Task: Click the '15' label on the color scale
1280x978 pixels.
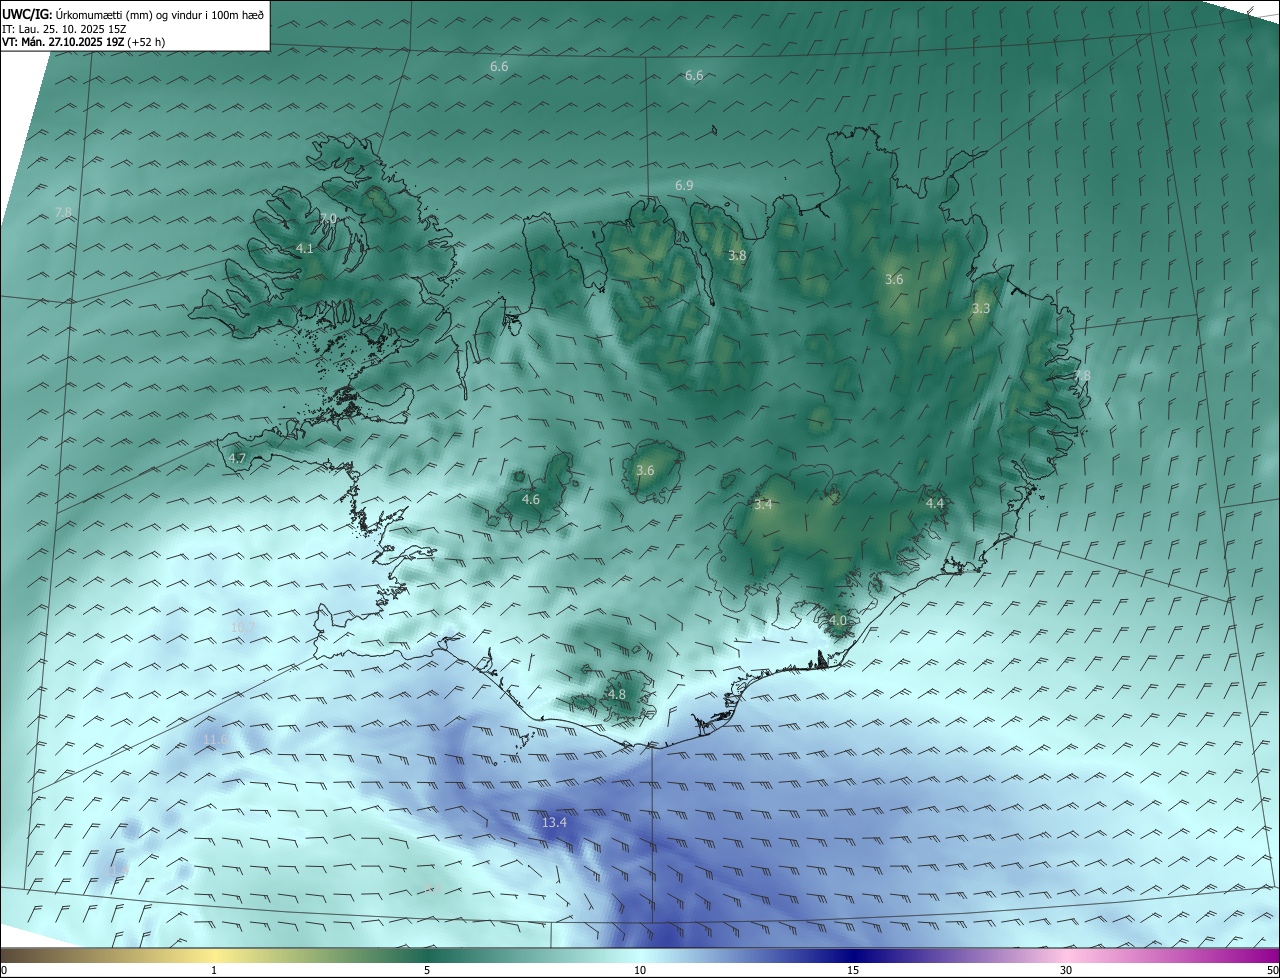Action: [x=853, y=970]
